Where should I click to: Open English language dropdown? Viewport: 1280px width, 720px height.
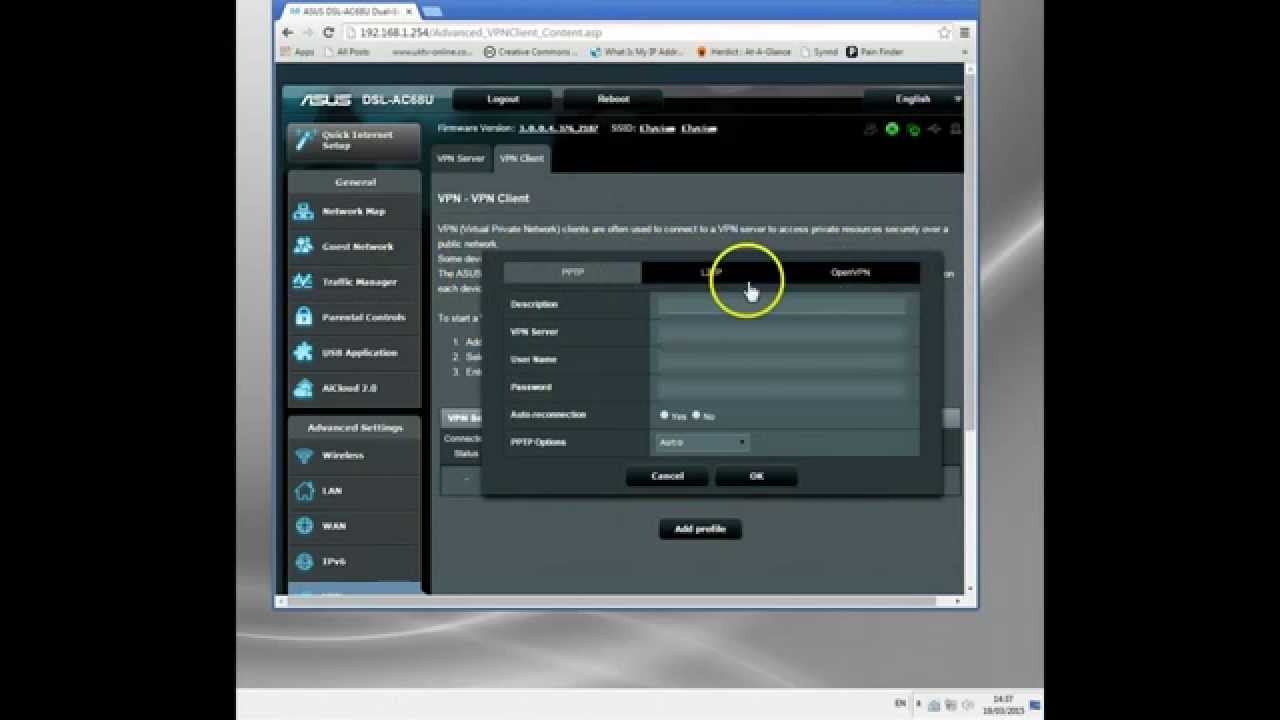pos(913,99)
